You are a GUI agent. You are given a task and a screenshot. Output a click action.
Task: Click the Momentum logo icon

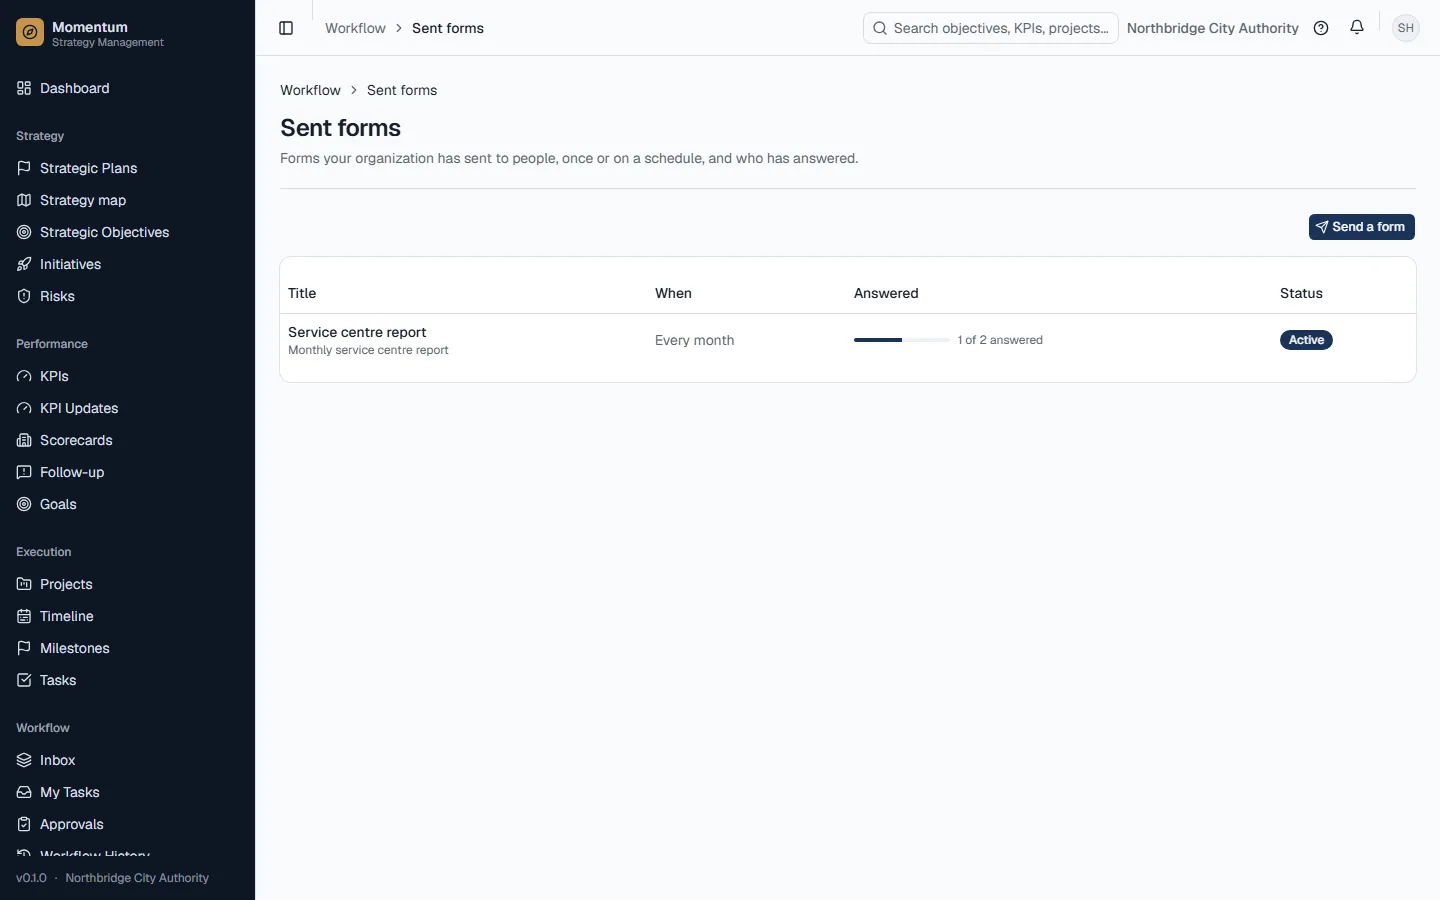tap(30, 33)
